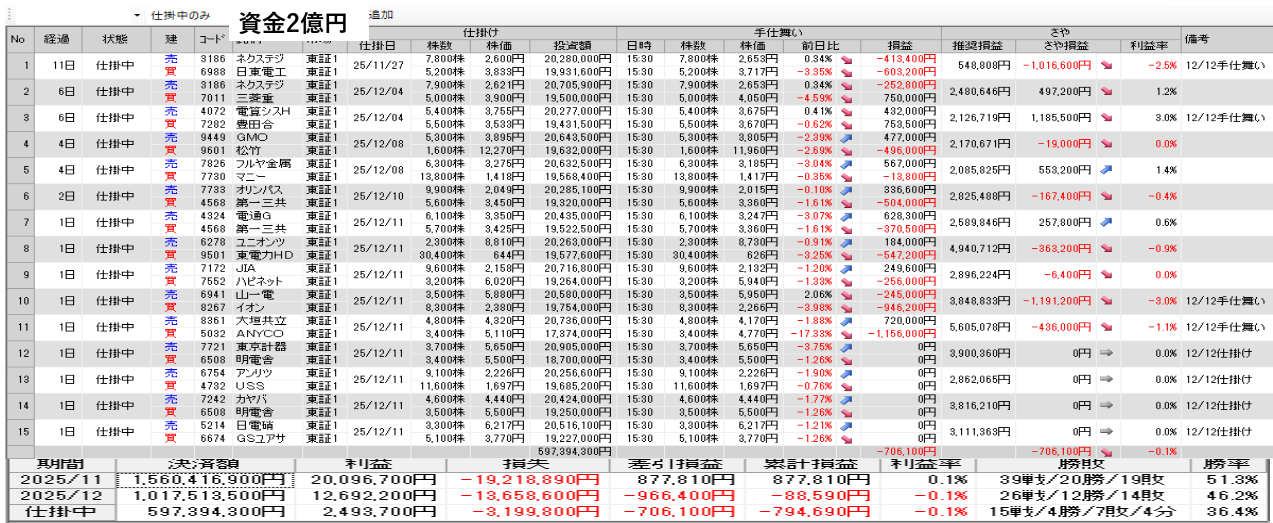Click the red arrow in row 3's さや損益 cell
The image size is (1273, 523).
[1106, 117]
